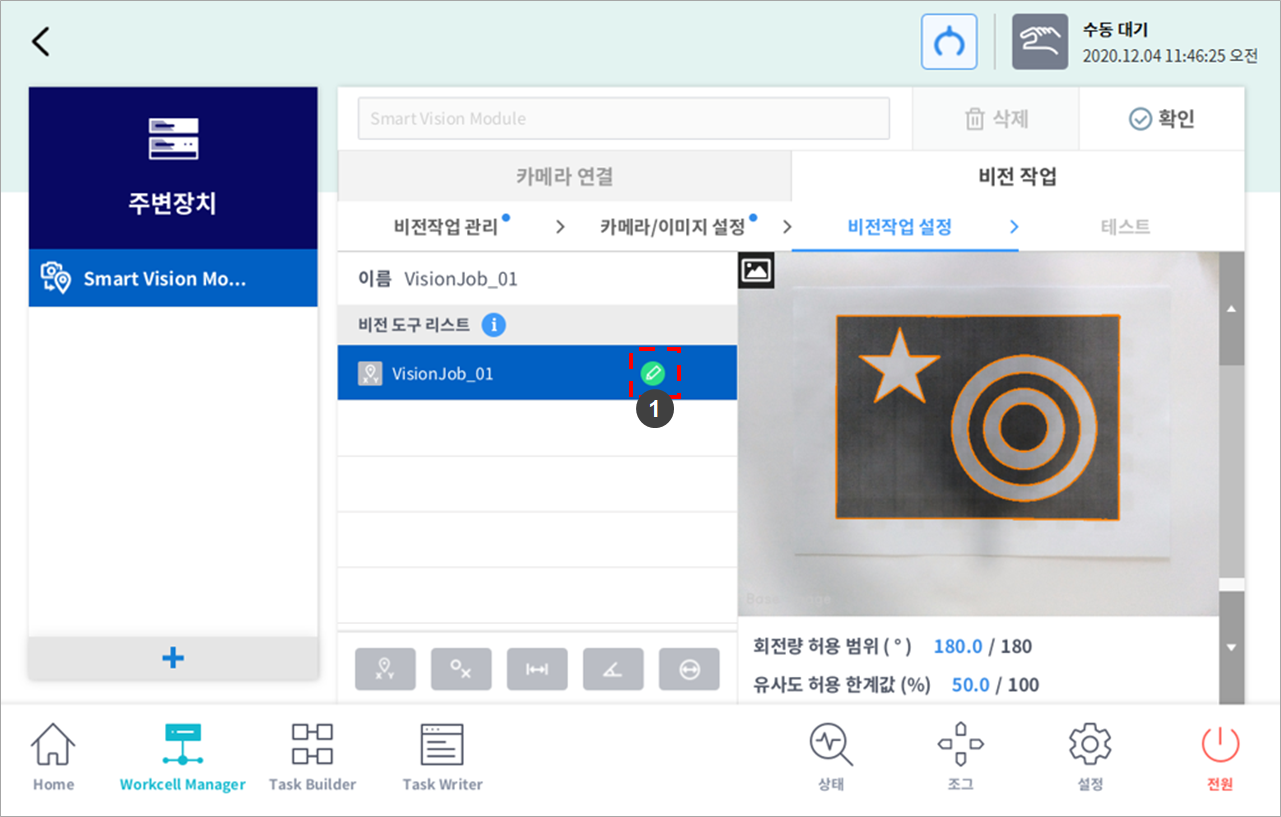Add a peripheral with the plus button

[x=173, y=658]
